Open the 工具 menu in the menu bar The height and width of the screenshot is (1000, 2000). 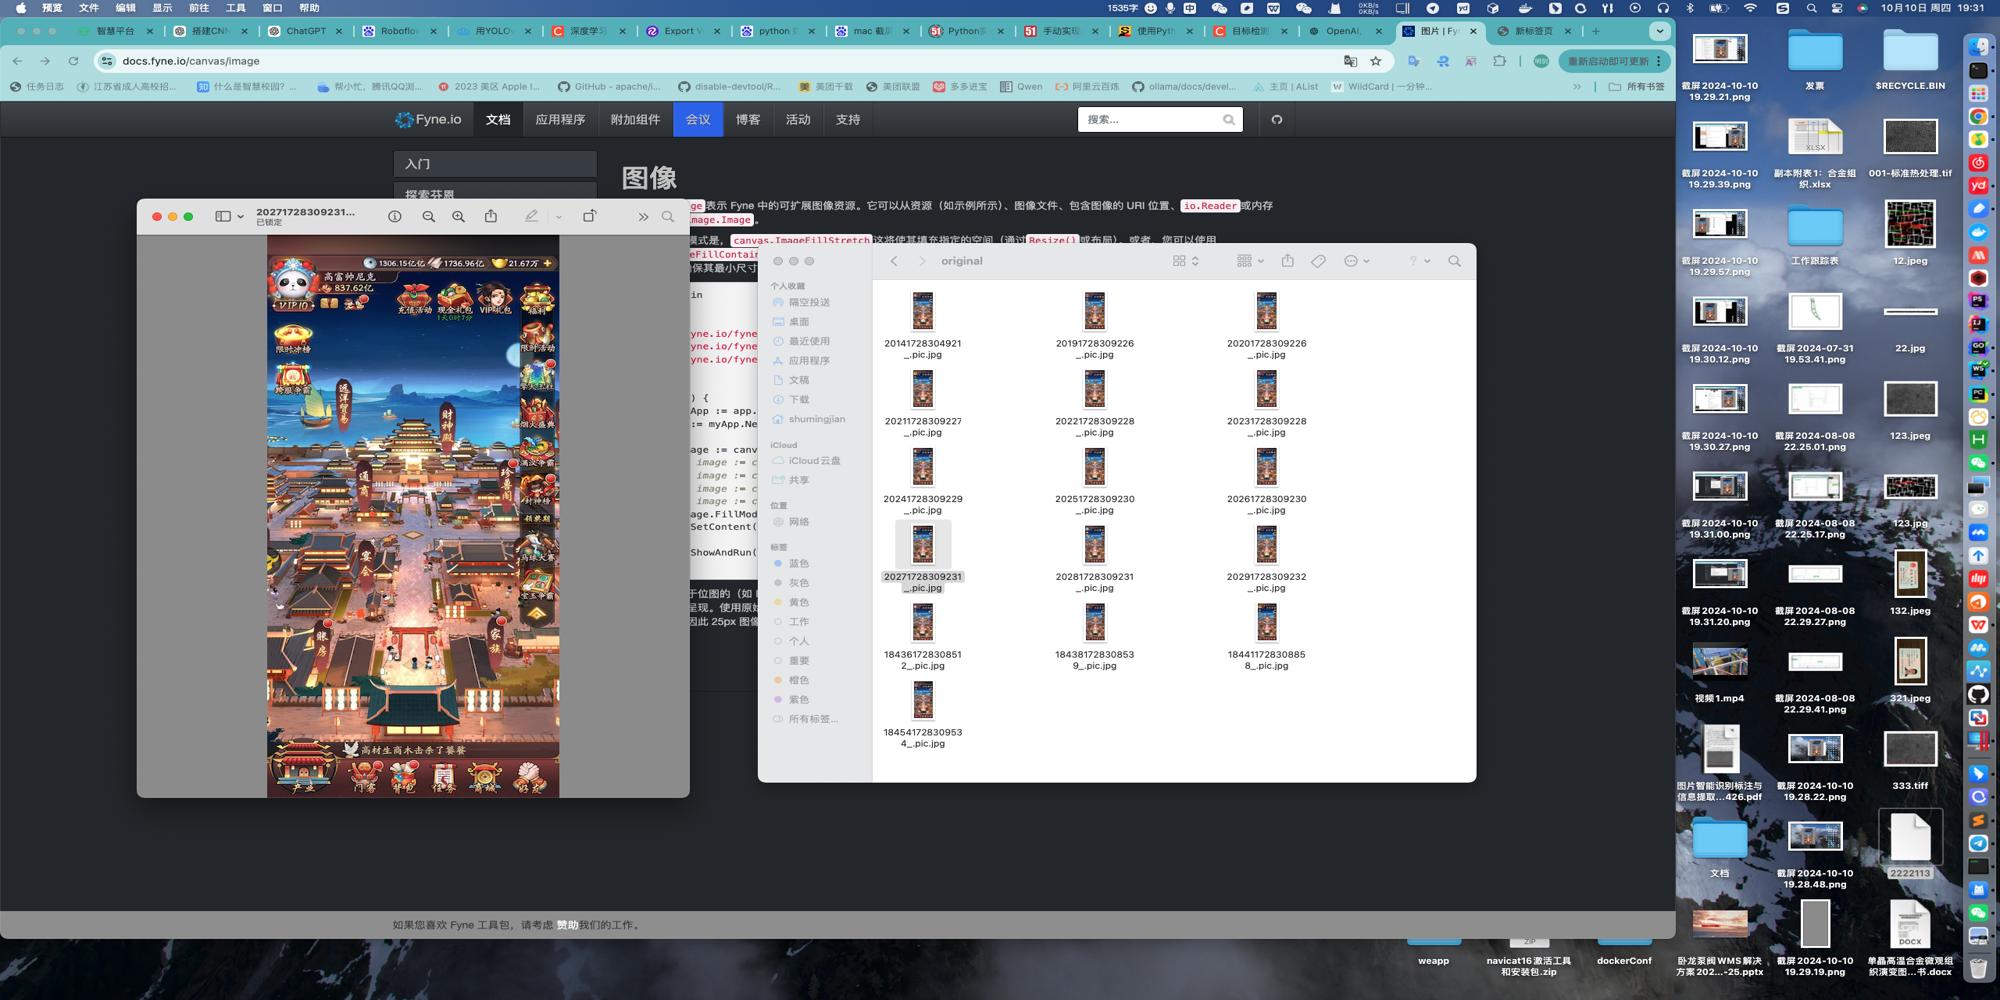[235, 8]
